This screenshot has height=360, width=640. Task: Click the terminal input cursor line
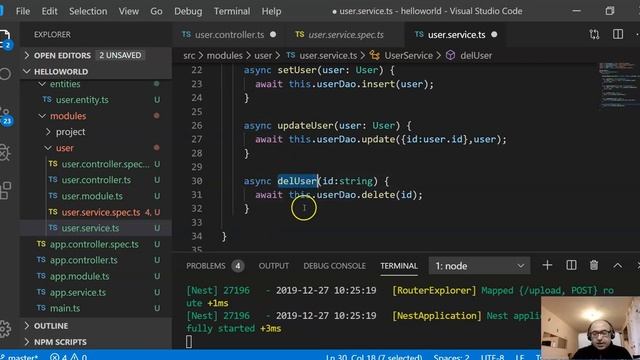tap(189, 342)
